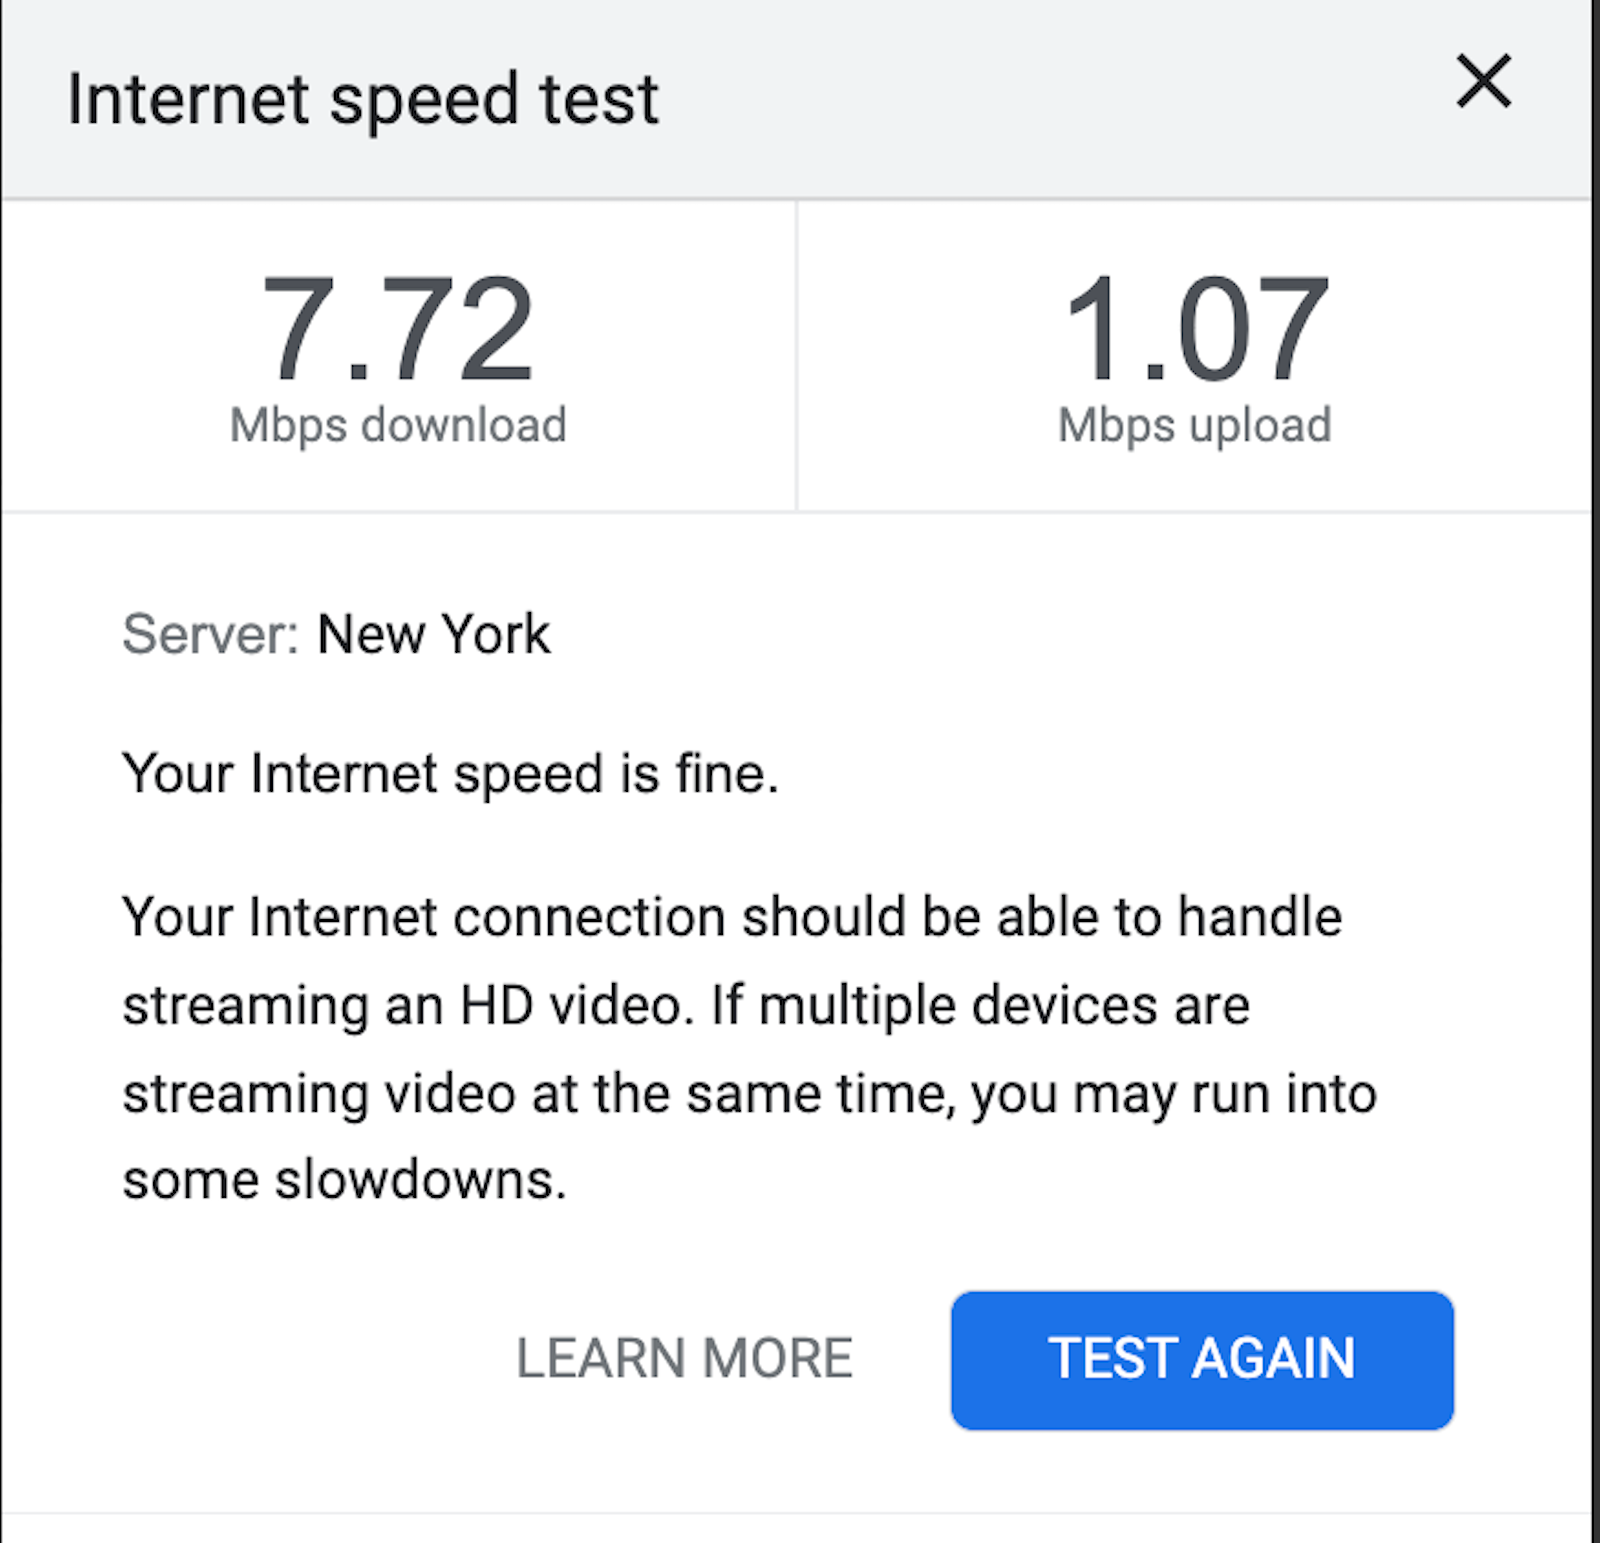Click the download results panel

[x=398, y=355]
